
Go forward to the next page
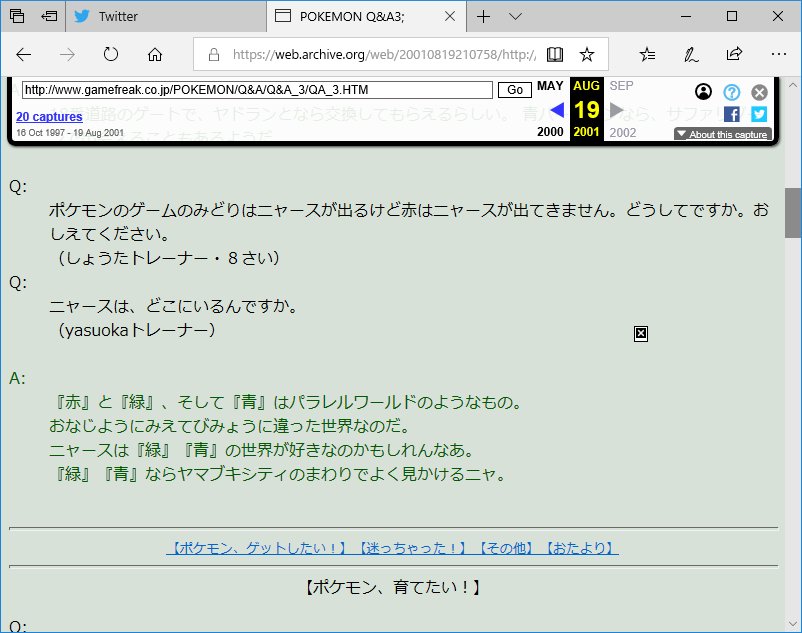pos(67,54)
